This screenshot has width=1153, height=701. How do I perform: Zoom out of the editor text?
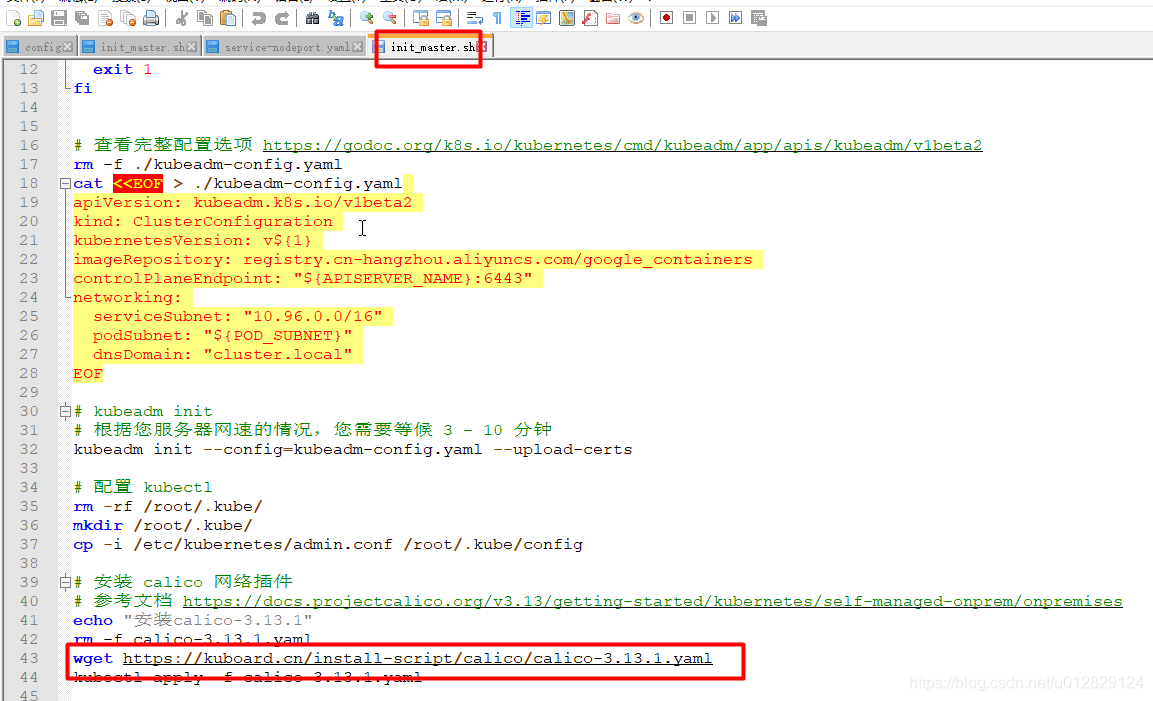point(390,18)
